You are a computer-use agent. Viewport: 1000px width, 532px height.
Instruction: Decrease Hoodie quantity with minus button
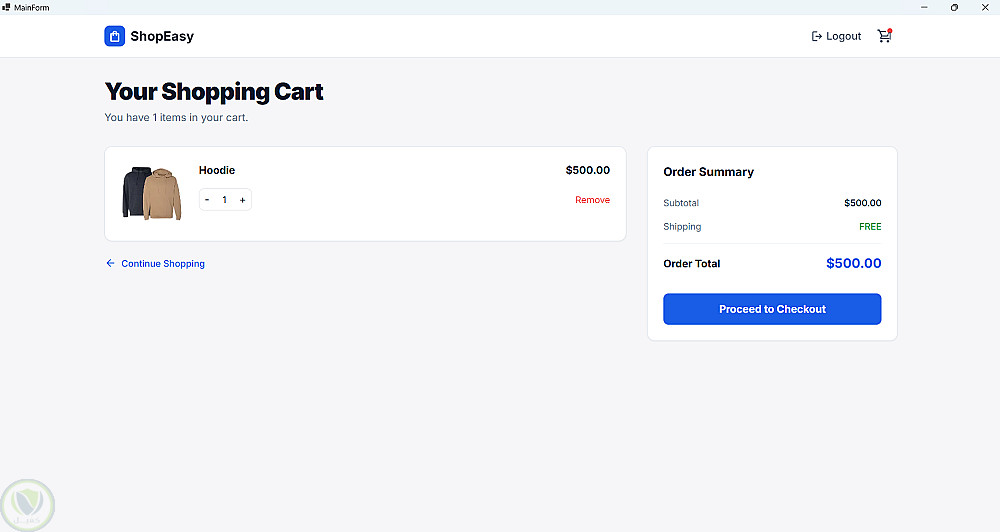tap(207, 200)
